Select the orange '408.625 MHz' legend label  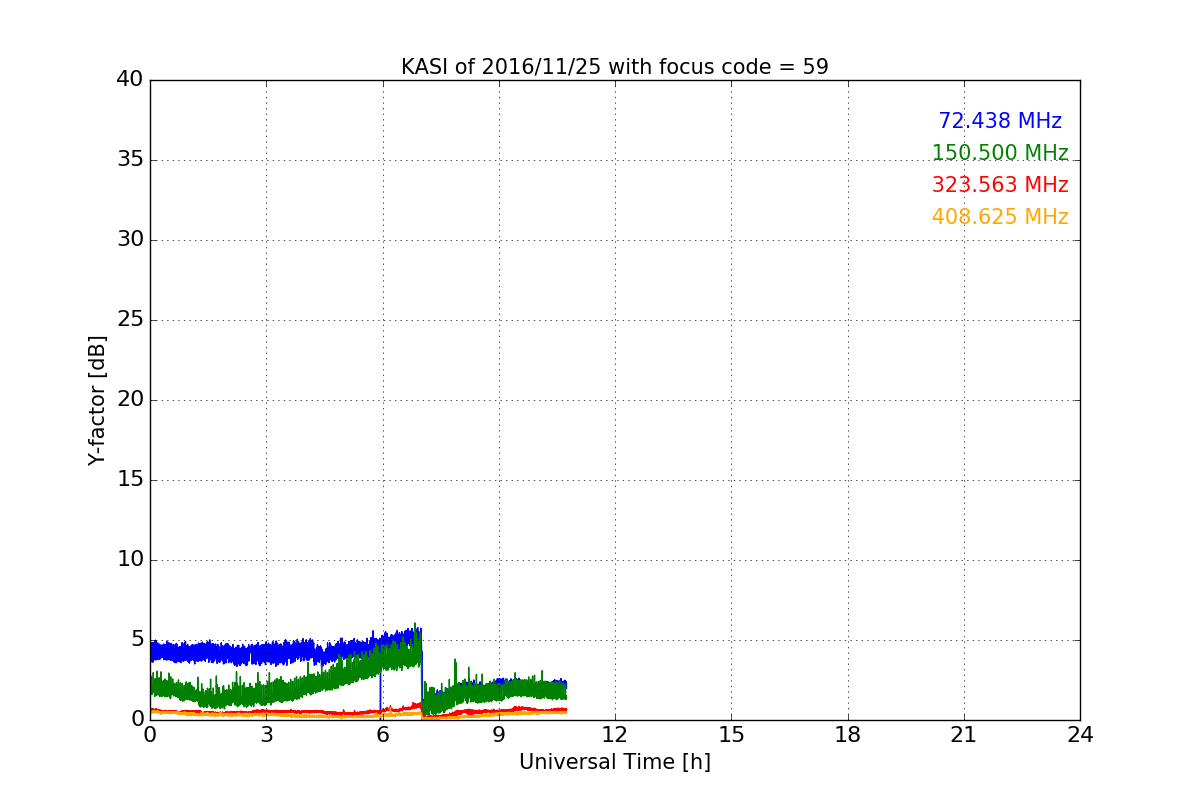pos(1000,217)
